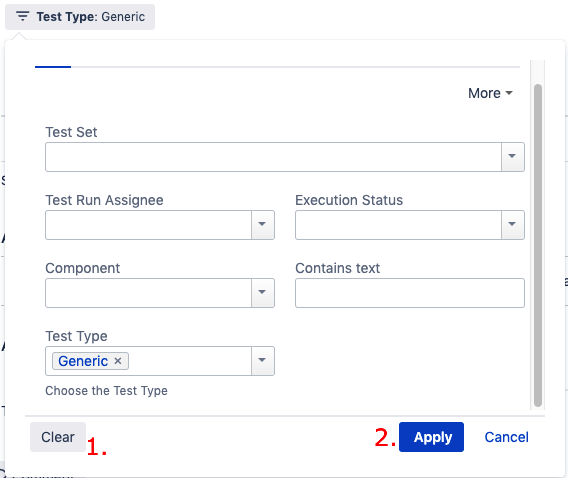The width and height of the screenshot is (568, 478).
Task: Remove the Generic tag via its x
Action: [x=118, y=361]
